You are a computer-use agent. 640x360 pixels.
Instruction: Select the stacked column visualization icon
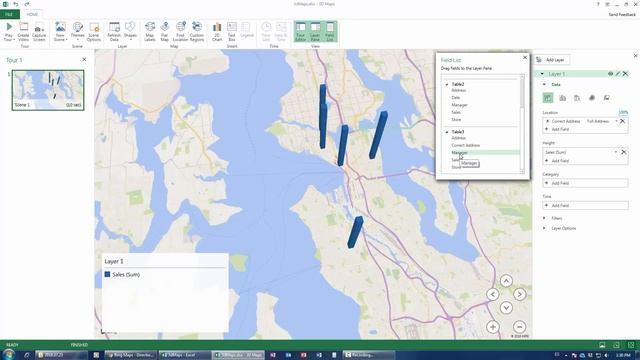pos(548,98)
